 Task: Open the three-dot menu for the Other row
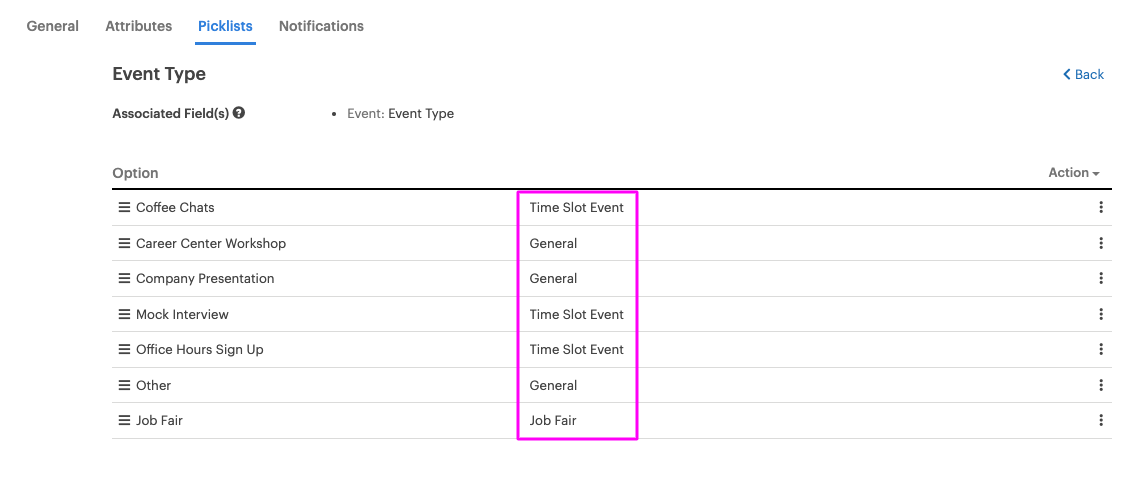tap(1100, 386)
